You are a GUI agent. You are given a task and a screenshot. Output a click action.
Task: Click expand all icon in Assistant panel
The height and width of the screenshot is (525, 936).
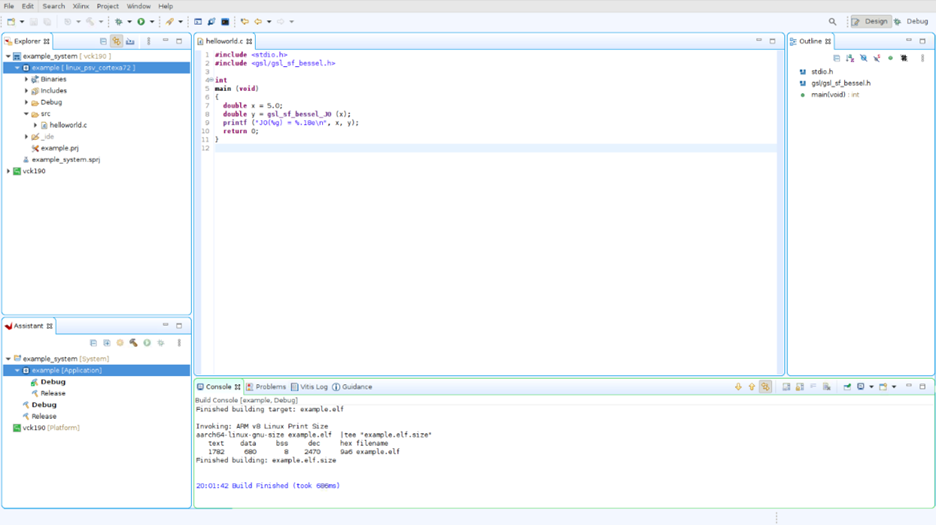point(107,343)
